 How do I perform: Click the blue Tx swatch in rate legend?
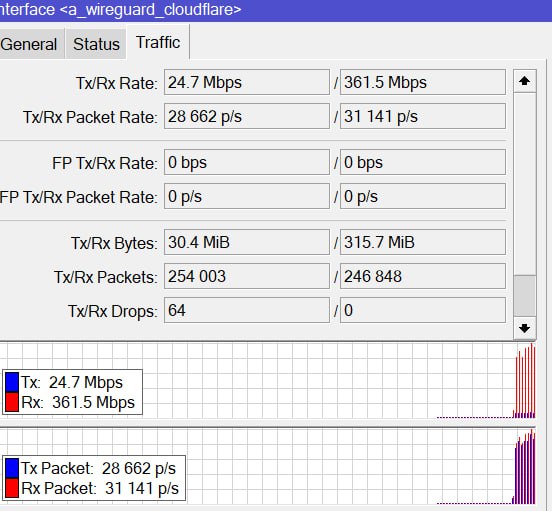[x=12, y=383]
